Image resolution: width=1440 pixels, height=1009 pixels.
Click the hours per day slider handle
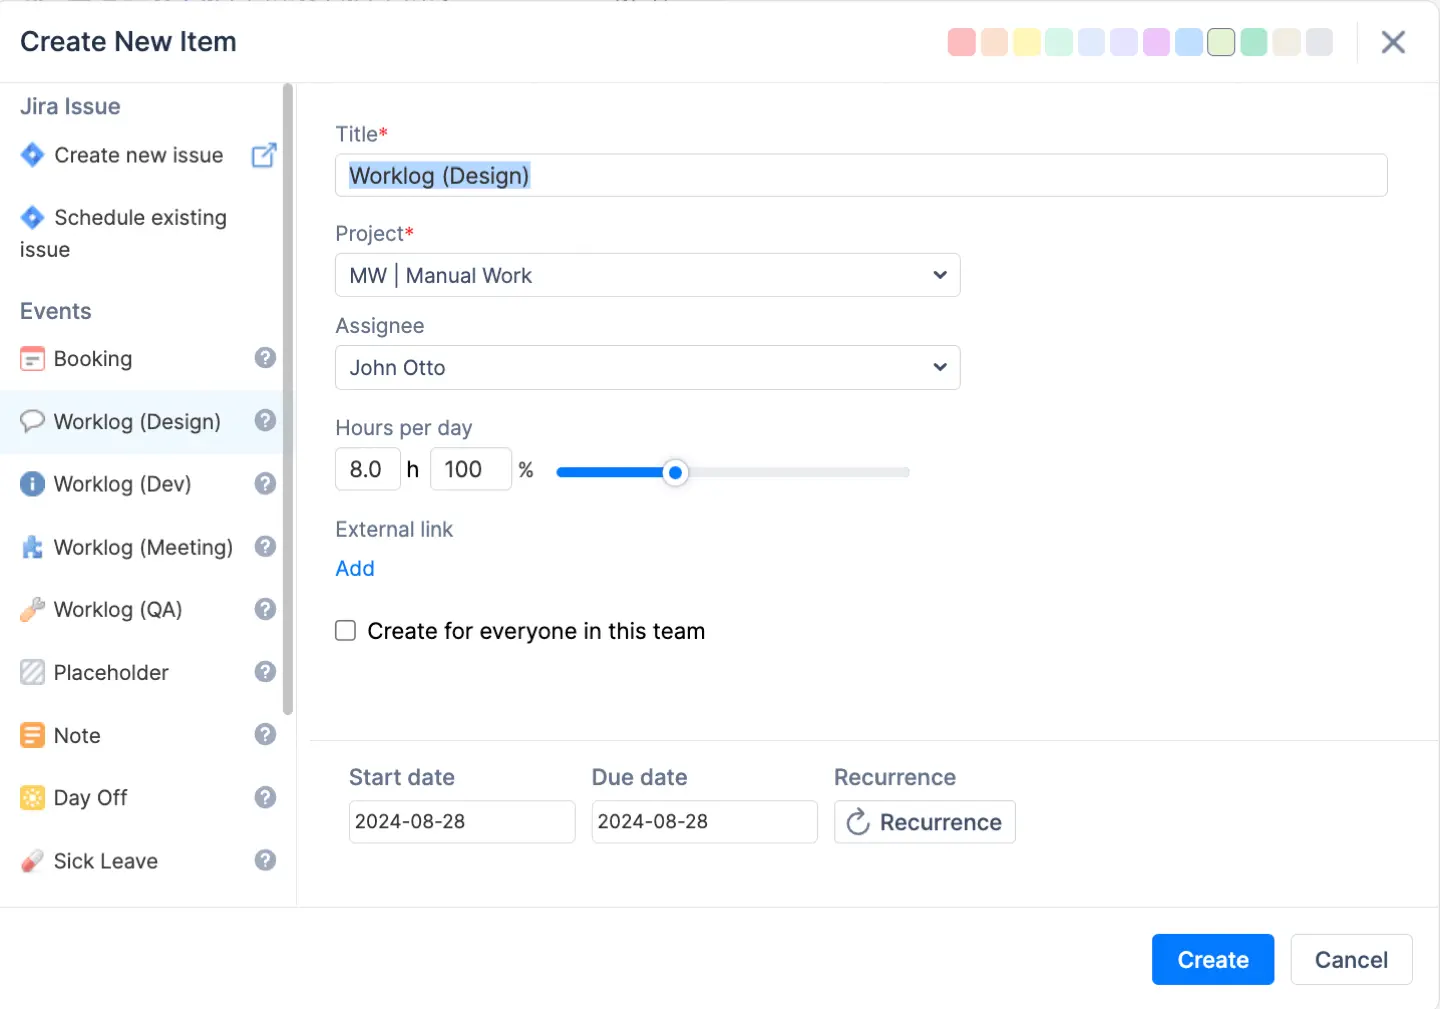676,472
